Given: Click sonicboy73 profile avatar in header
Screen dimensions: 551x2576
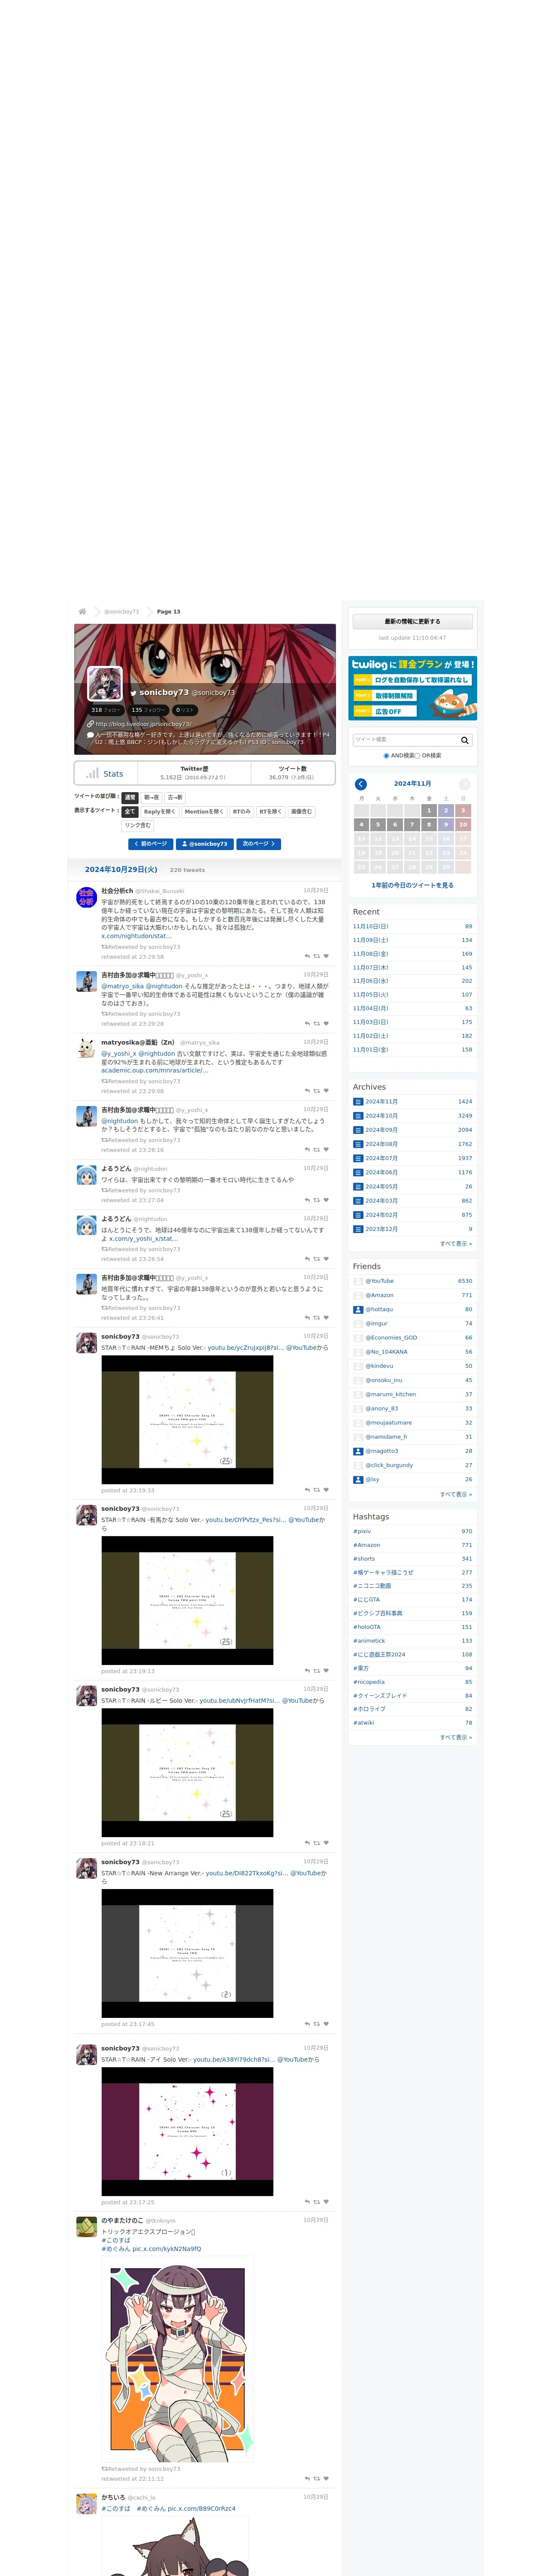Looking at the screenshot, I should (105, 683).
